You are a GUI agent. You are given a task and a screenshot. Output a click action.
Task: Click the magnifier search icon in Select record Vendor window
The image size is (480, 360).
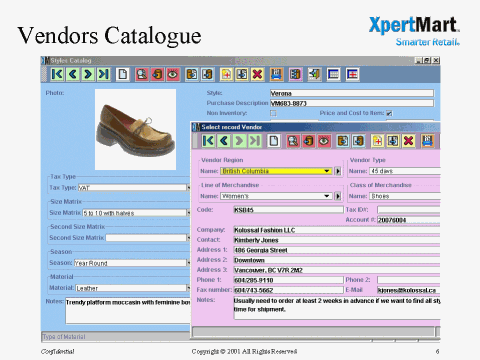(293, 141)
